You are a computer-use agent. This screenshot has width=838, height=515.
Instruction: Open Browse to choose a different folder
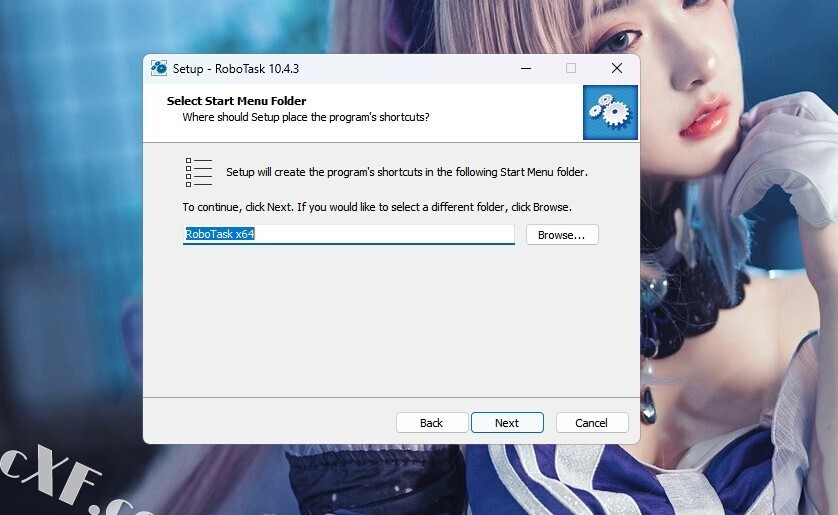pos(562,235)
